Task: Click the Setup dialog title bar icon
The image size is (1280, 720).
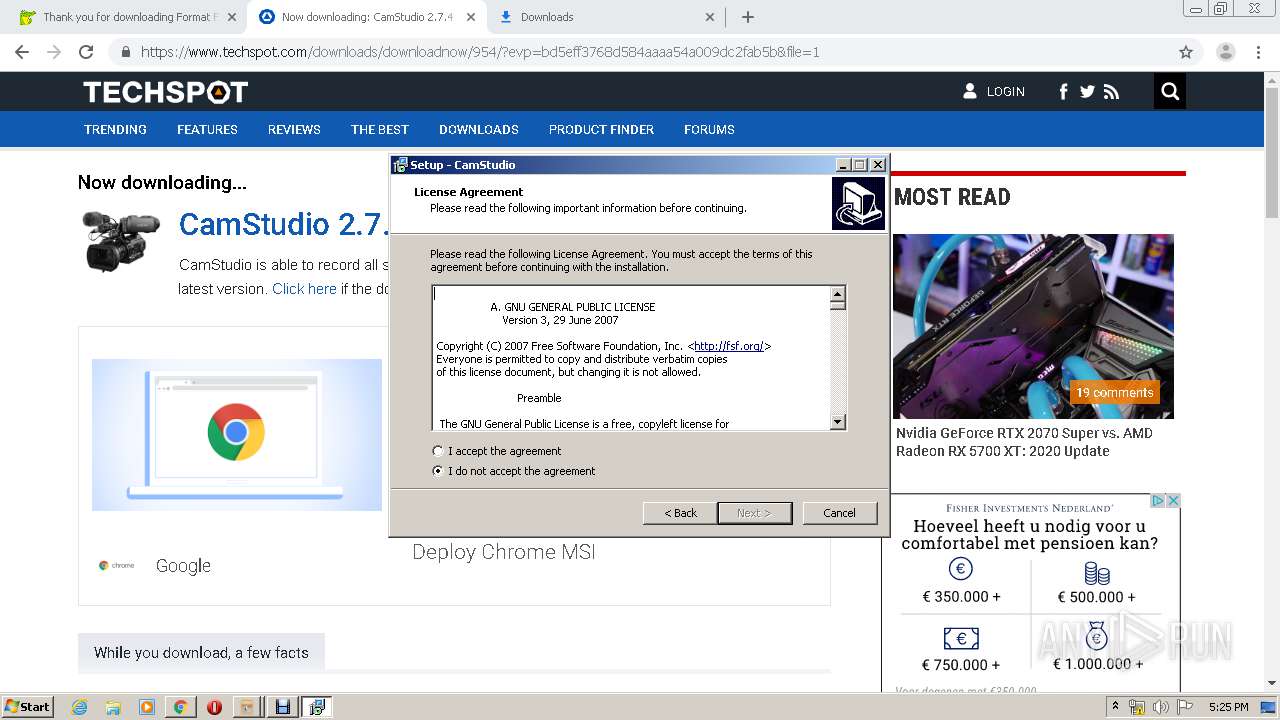Action: (x=400, y=165)
